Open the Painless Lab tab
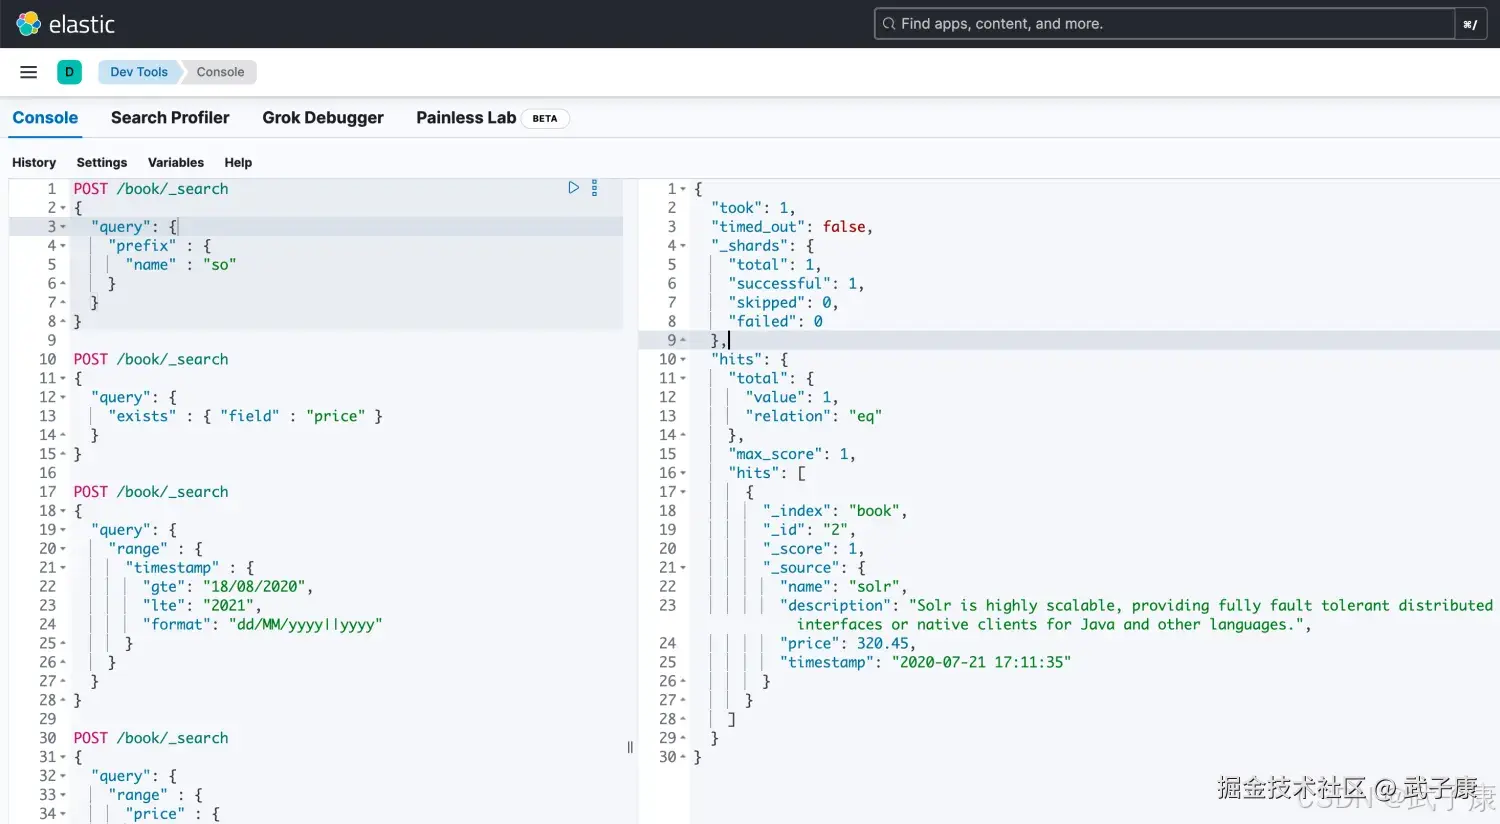 [x=466, y=118]
